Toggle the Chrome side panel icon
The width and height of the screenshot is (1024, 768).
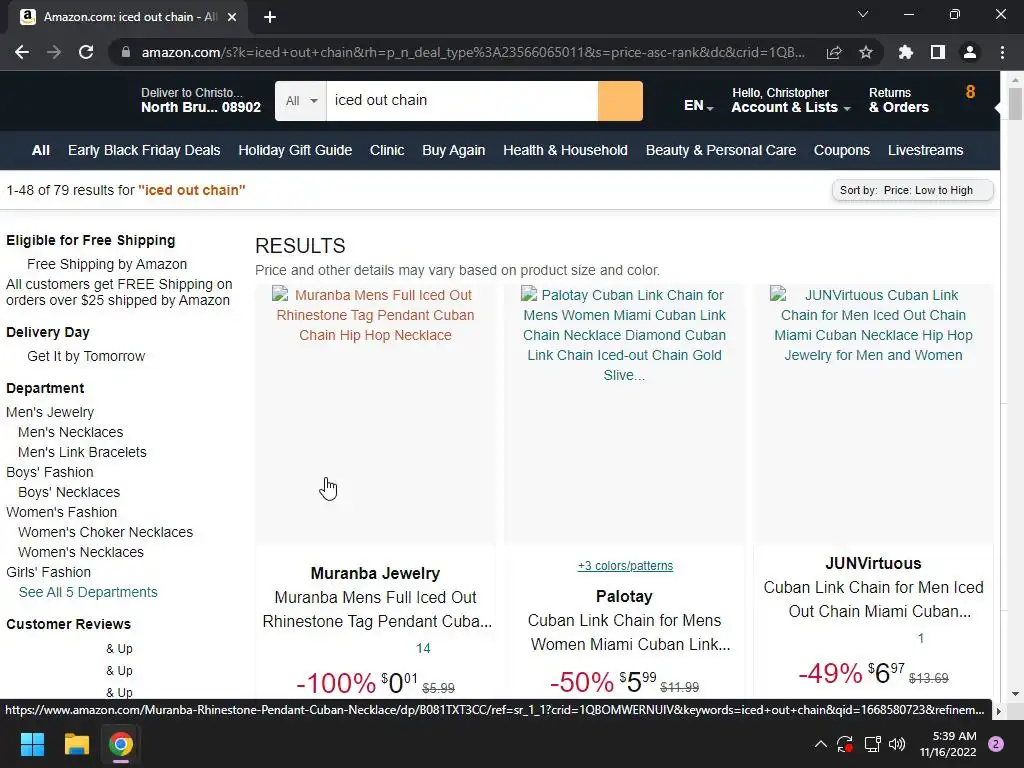(x=938, y=52)
